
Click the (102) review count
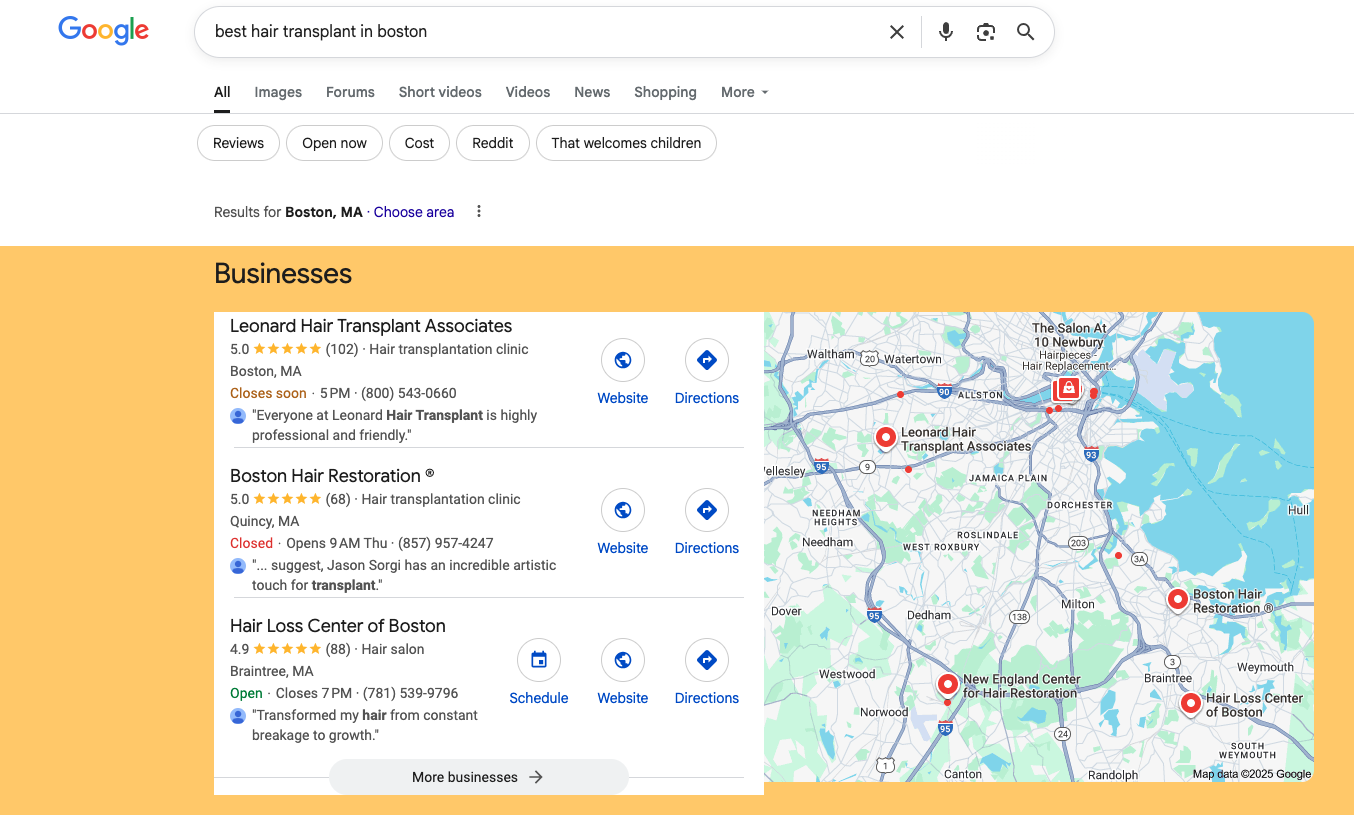click(342, 349)
